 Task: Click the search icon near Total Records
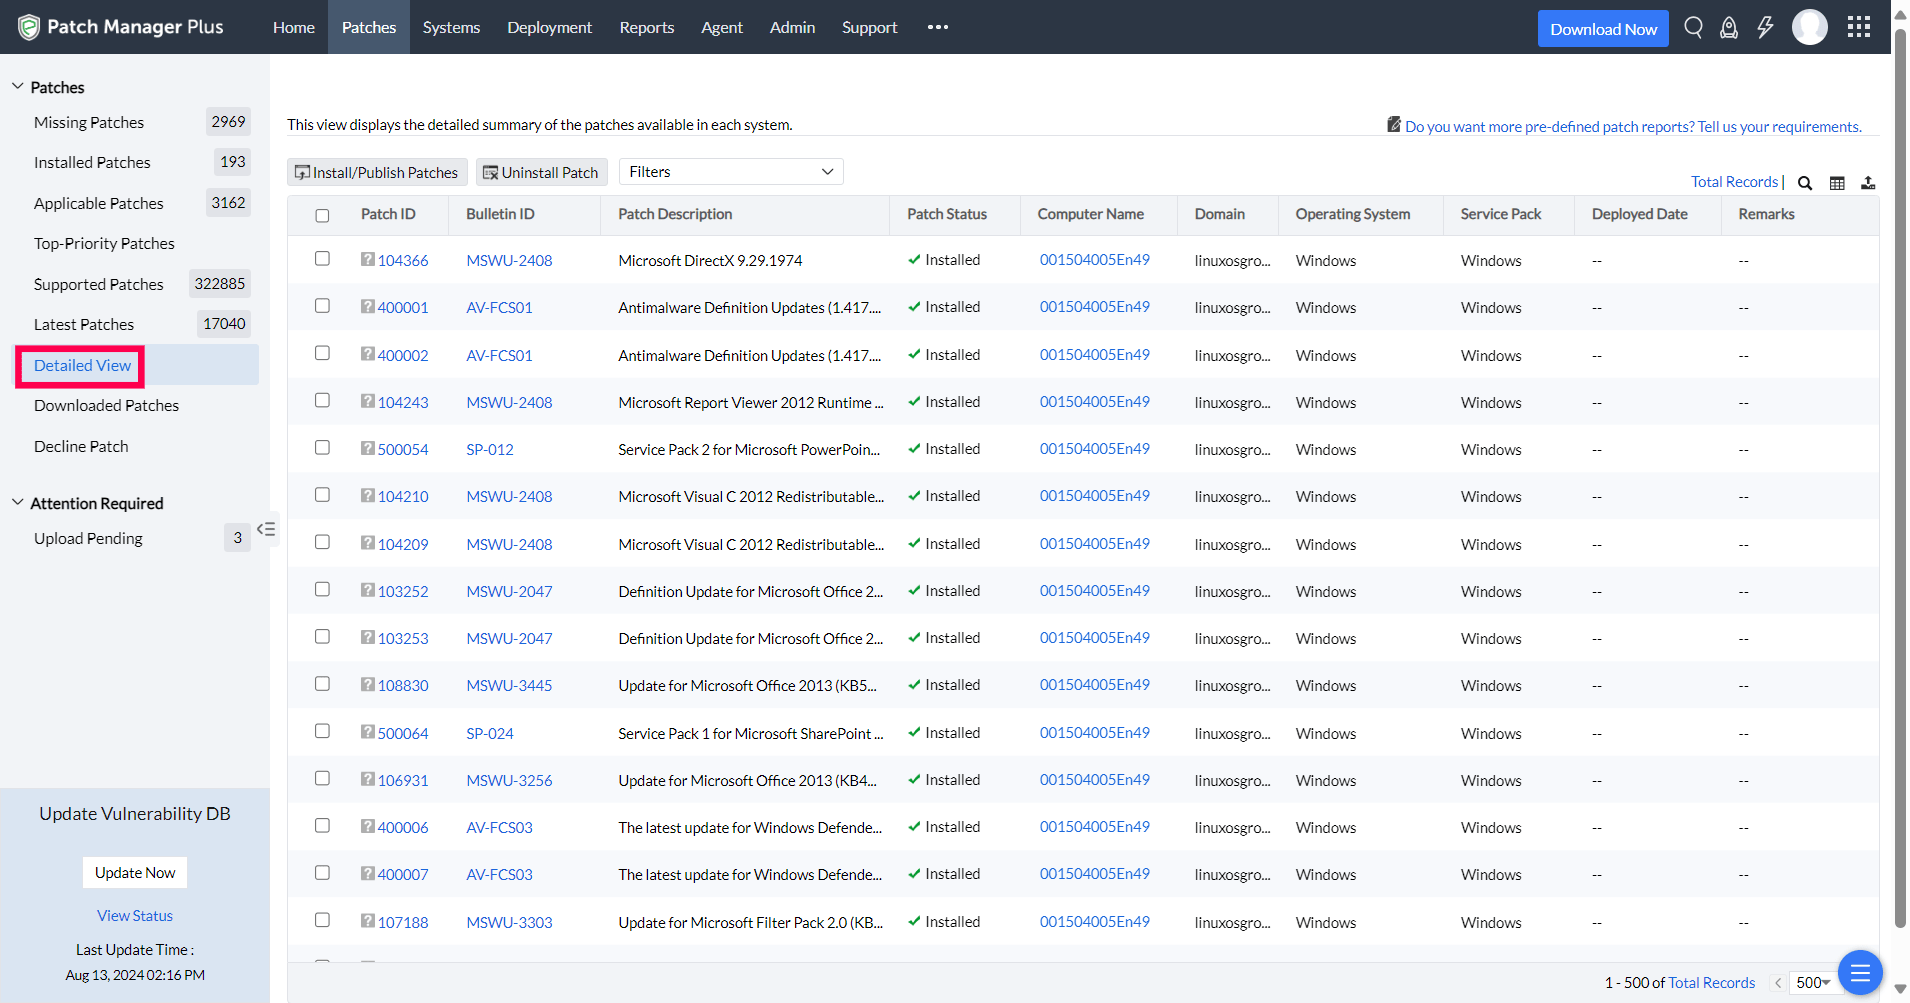1805,183
